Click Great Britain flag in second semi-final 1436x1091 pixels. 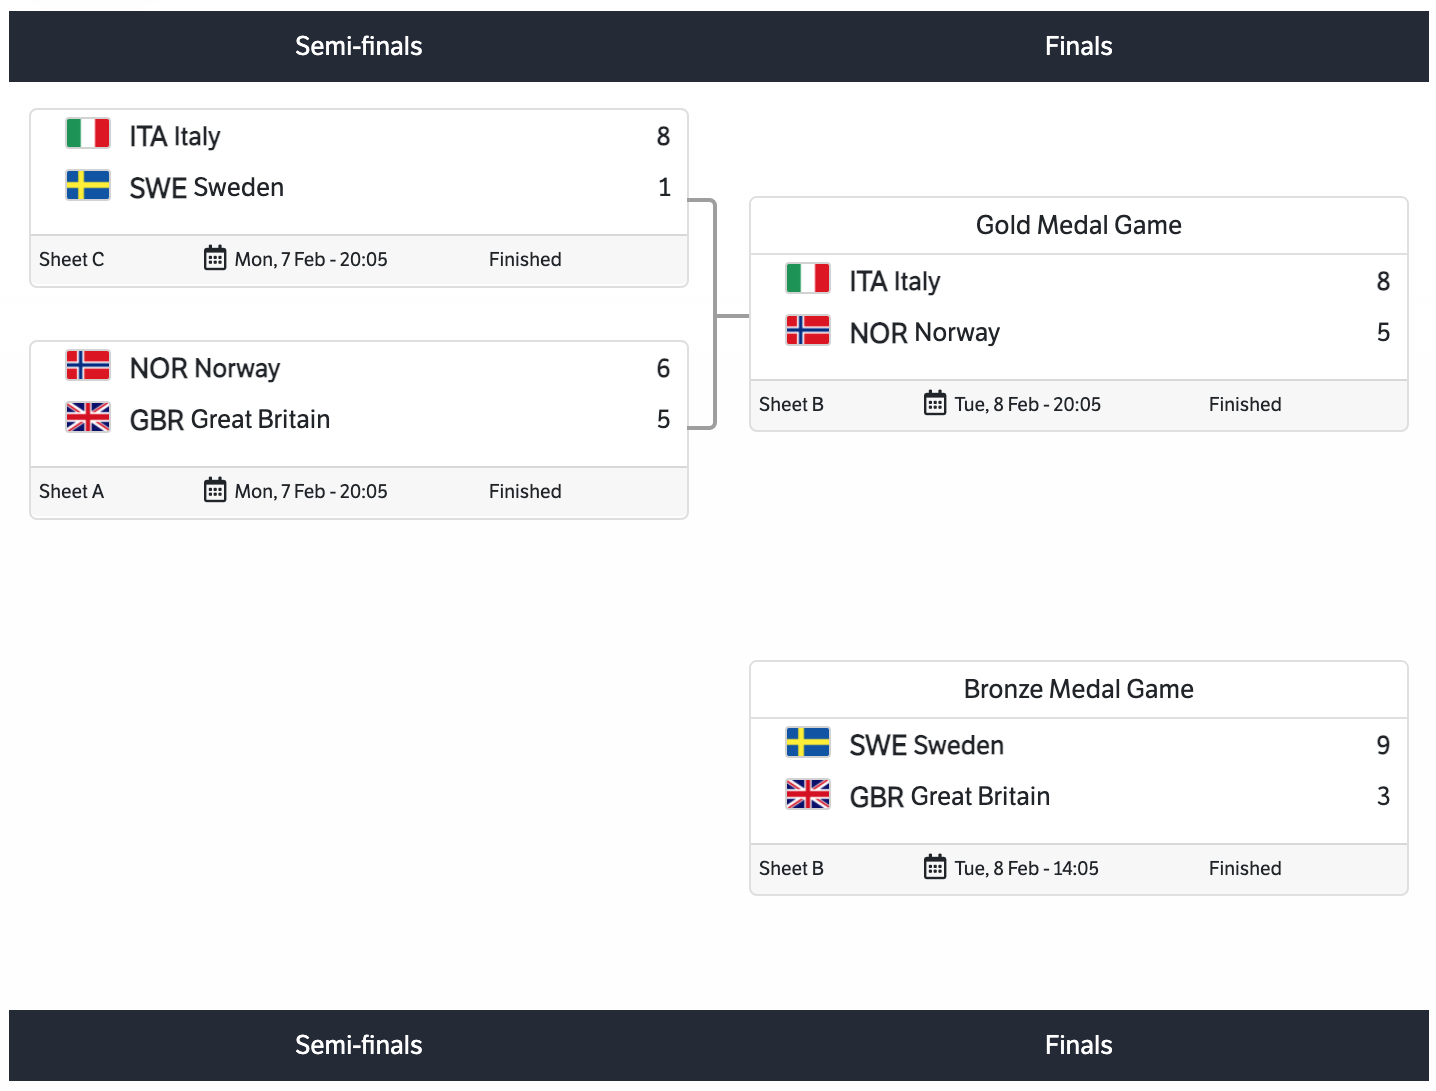click(88, 417)
